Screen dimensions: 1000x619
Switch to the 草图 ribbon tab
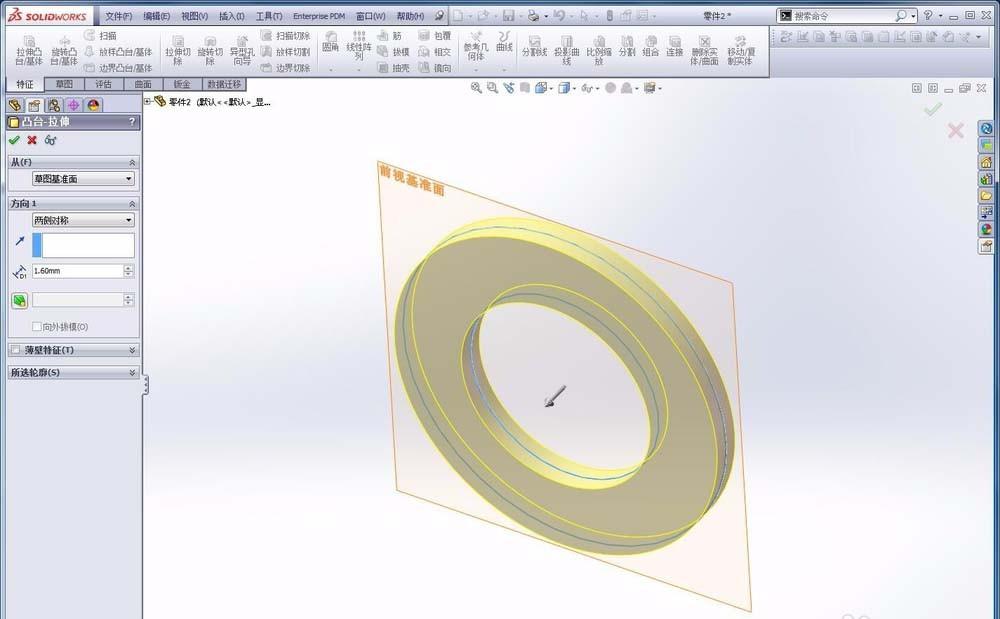pyautogui.click(x=63, y=84)
